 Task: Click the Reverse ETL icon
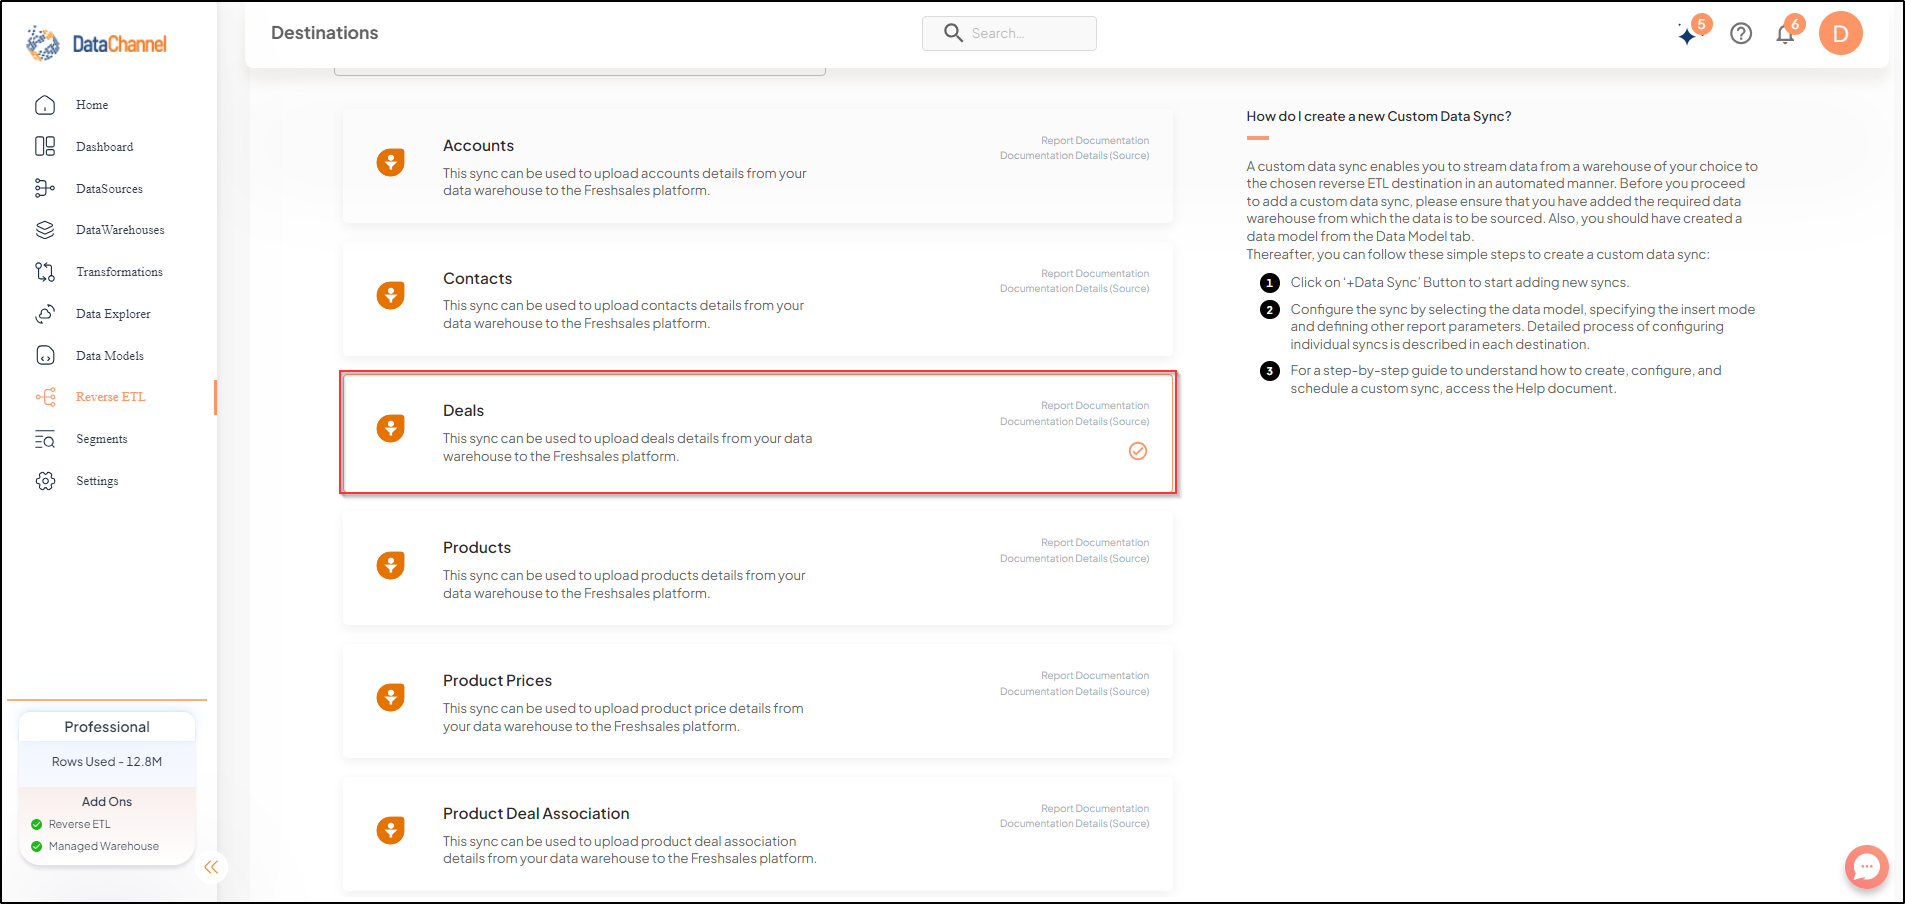pyautogui.click(x=45, y=397)
